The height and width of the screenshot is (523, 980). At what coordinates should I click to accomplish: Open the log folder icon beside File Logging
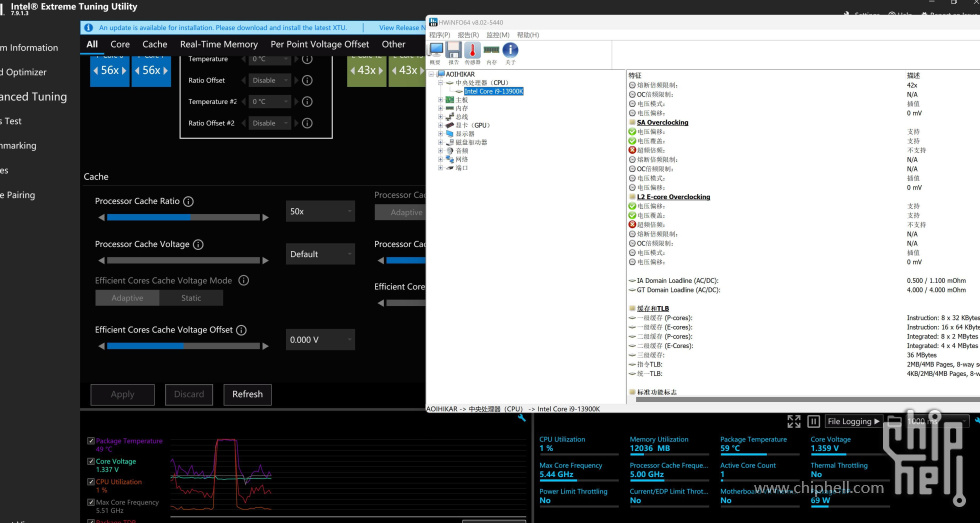click(x=894, y=421)
